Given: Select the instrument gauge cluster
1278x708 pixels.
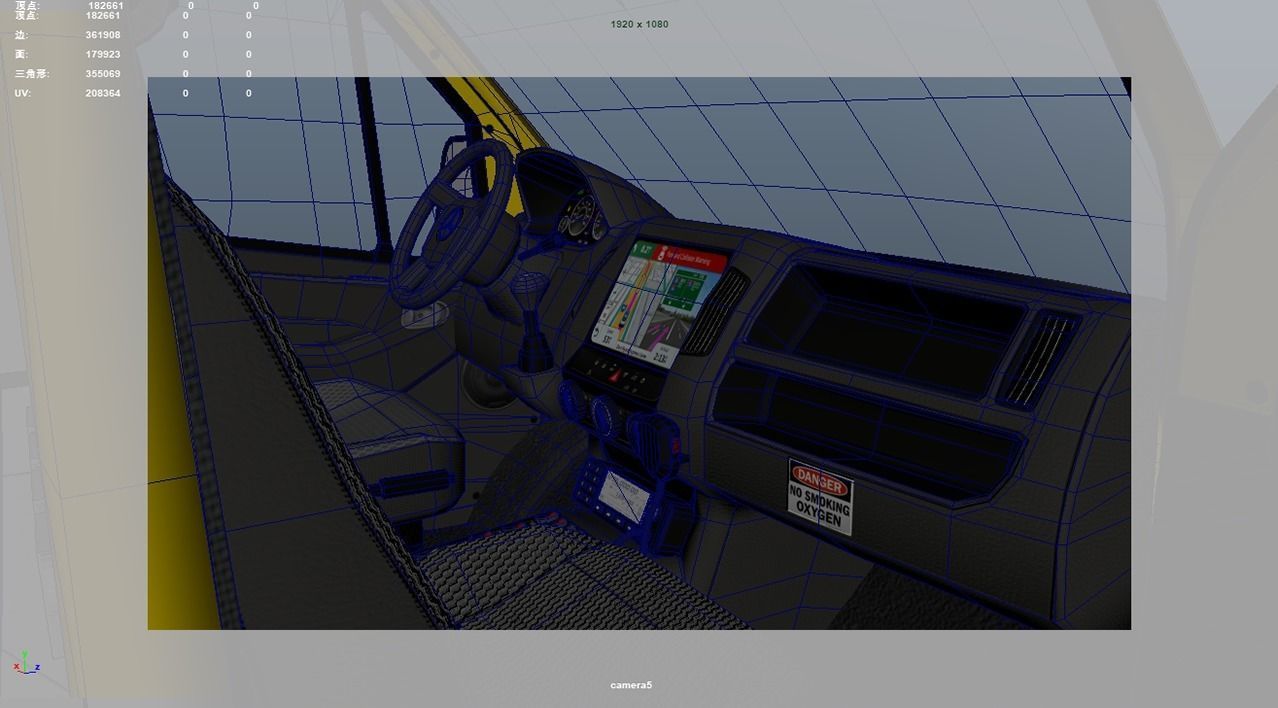Looking at the screenshot, I should point(583,217).
